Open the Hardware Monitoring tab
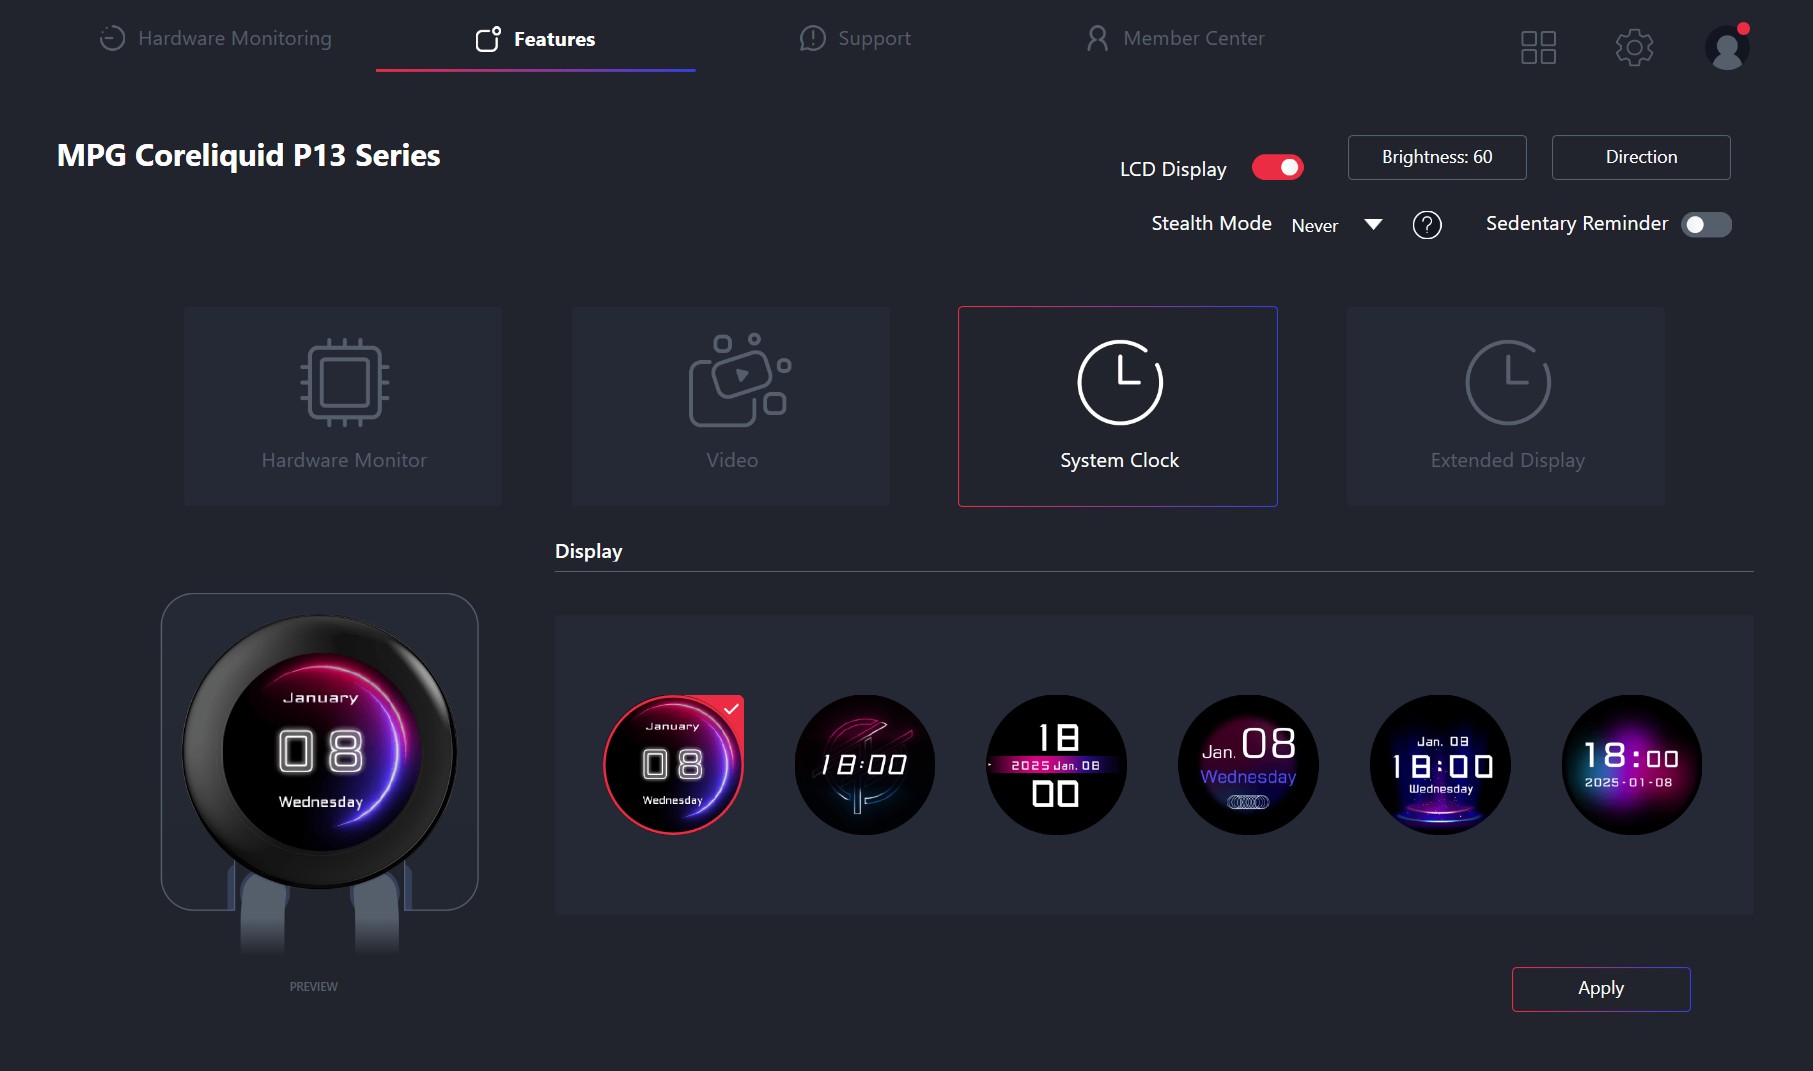This screenshot has height=1071, width=1813. tap(215, 38)
